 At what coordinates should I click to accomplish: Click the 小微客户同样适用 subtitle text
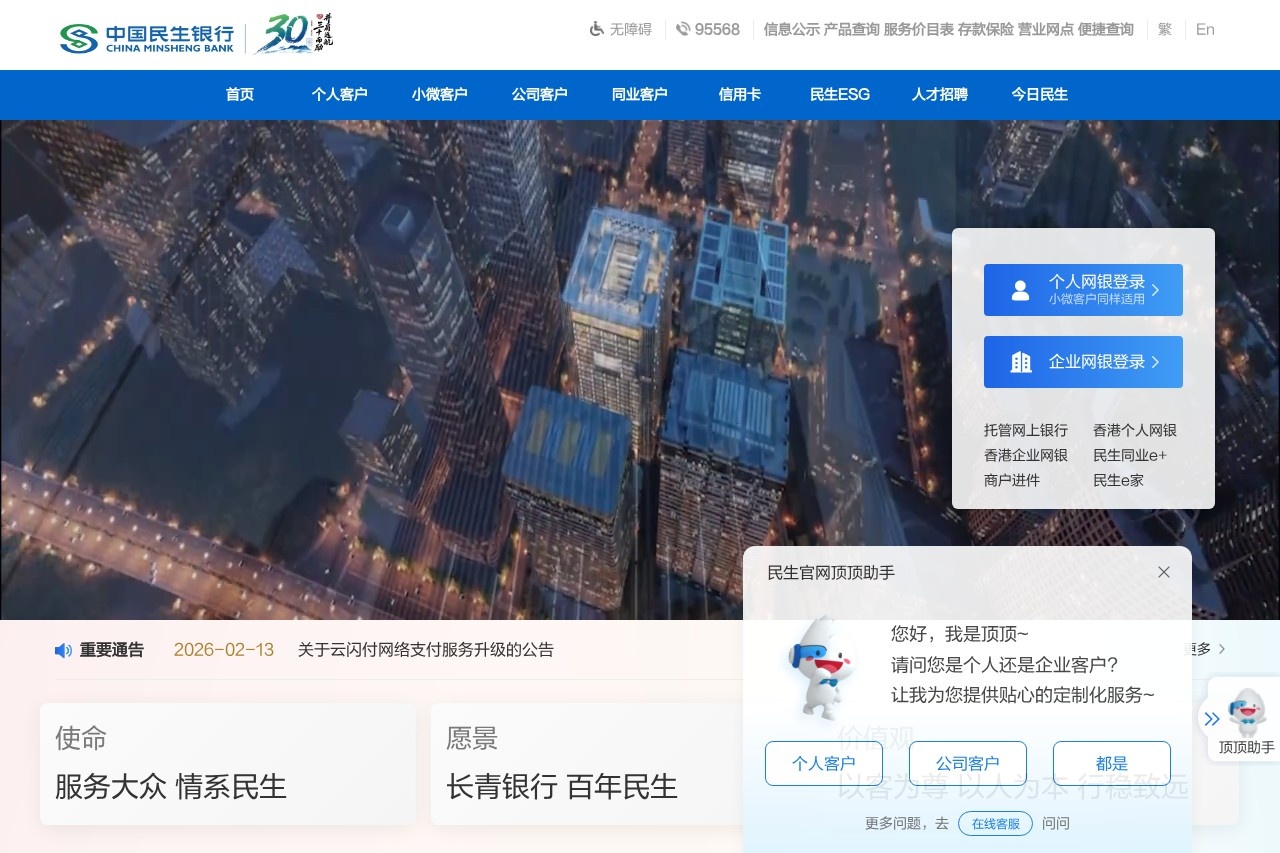click(1097, 299)
